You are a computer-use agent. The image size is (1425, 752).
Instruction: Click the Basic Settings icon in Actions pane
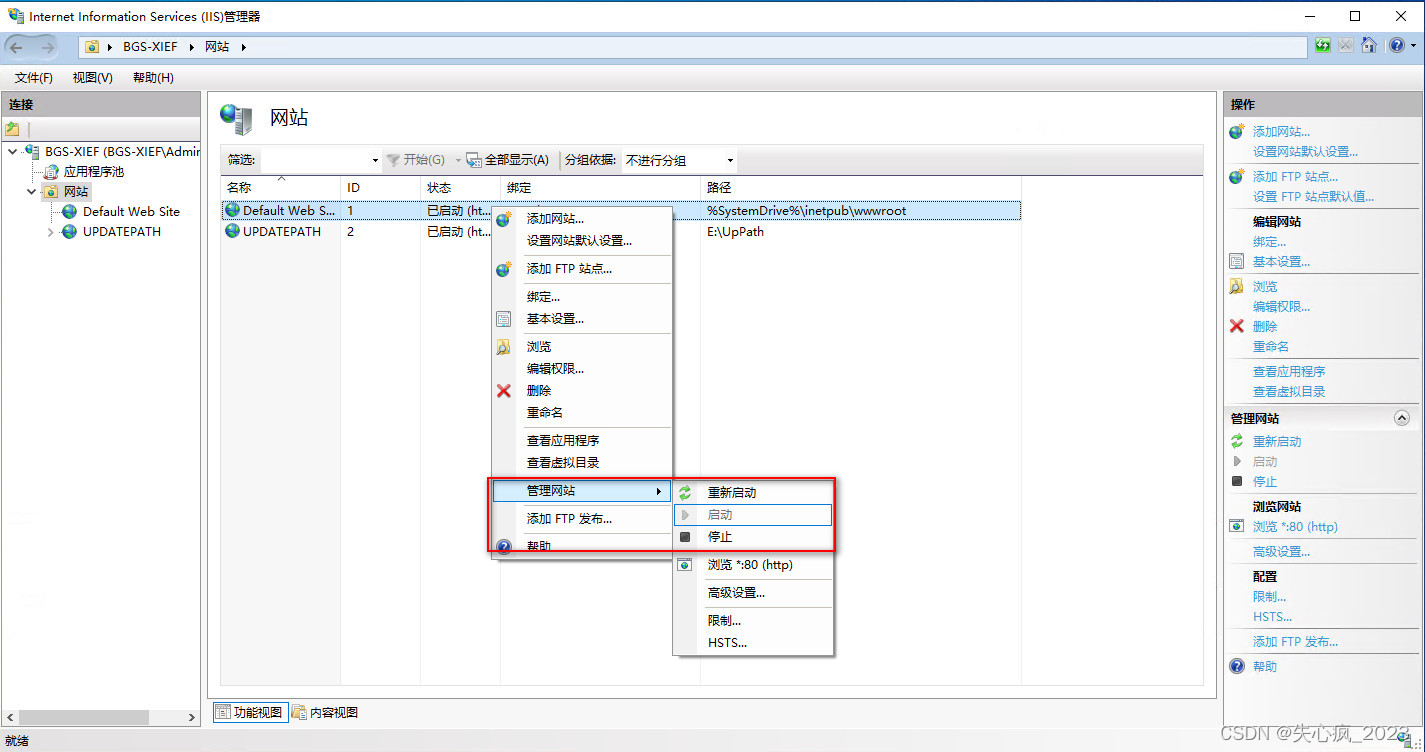1237,262
